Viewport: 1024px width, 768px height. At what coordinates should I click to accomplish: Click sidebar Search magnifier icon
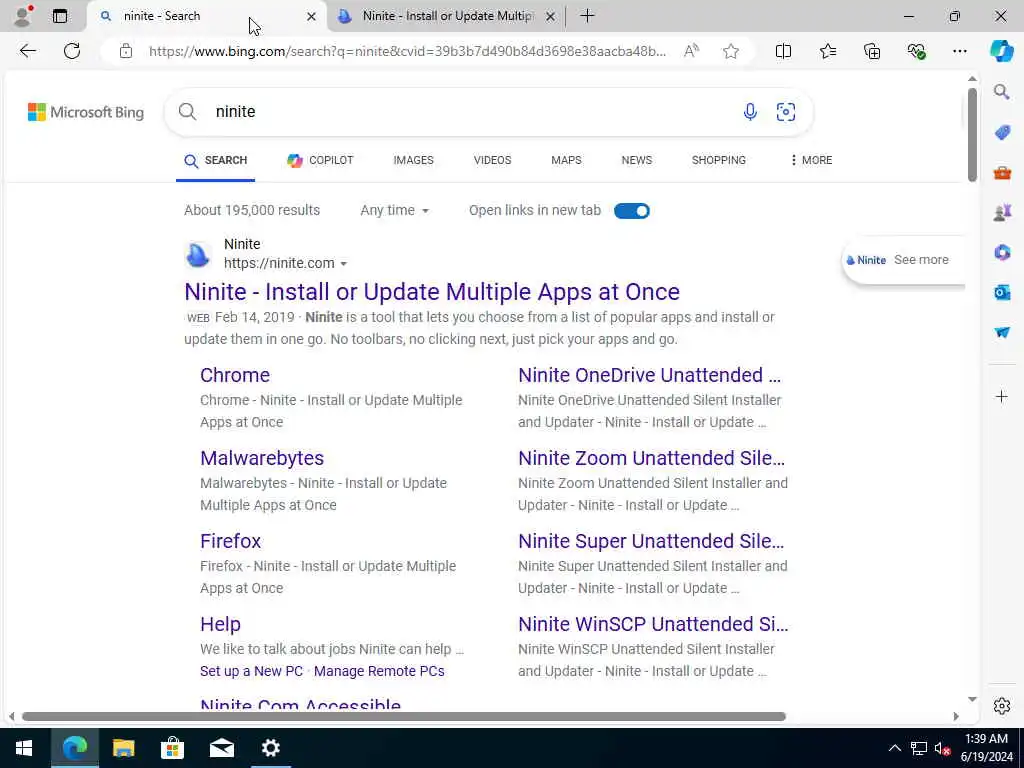click(x=1002, y=92)
